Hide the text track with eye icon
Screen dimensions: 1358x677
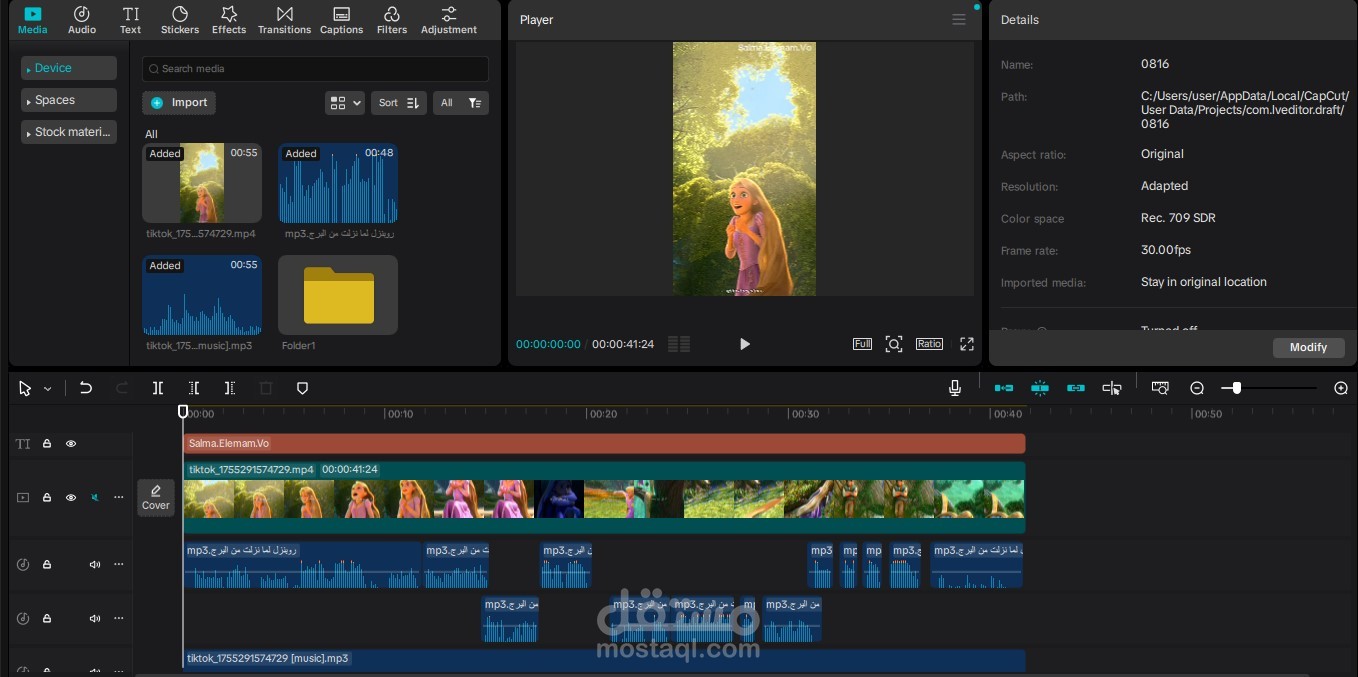pyautogui.click(x=71, y=444)
